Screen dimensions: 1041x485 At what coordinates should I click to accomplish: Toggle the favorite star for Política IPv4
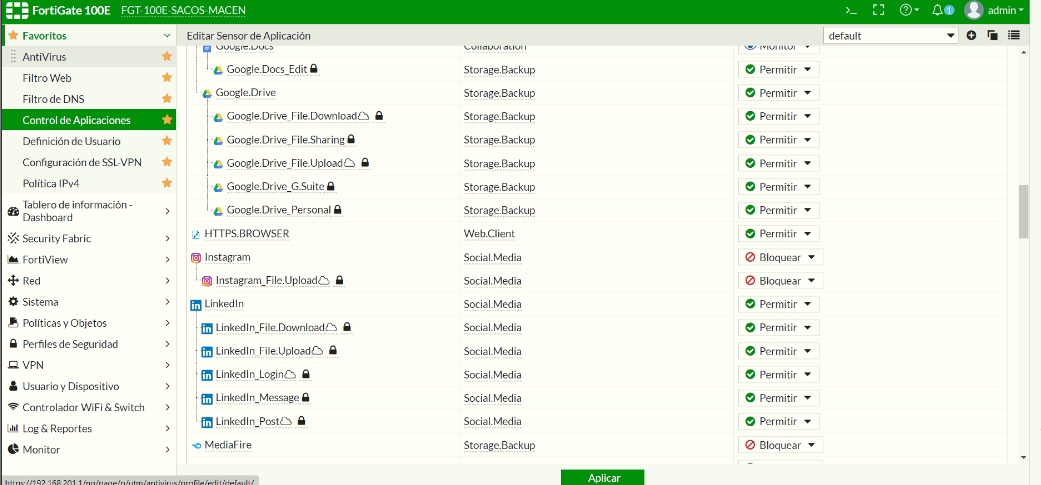pyautogui.click(x=167, y=183)
